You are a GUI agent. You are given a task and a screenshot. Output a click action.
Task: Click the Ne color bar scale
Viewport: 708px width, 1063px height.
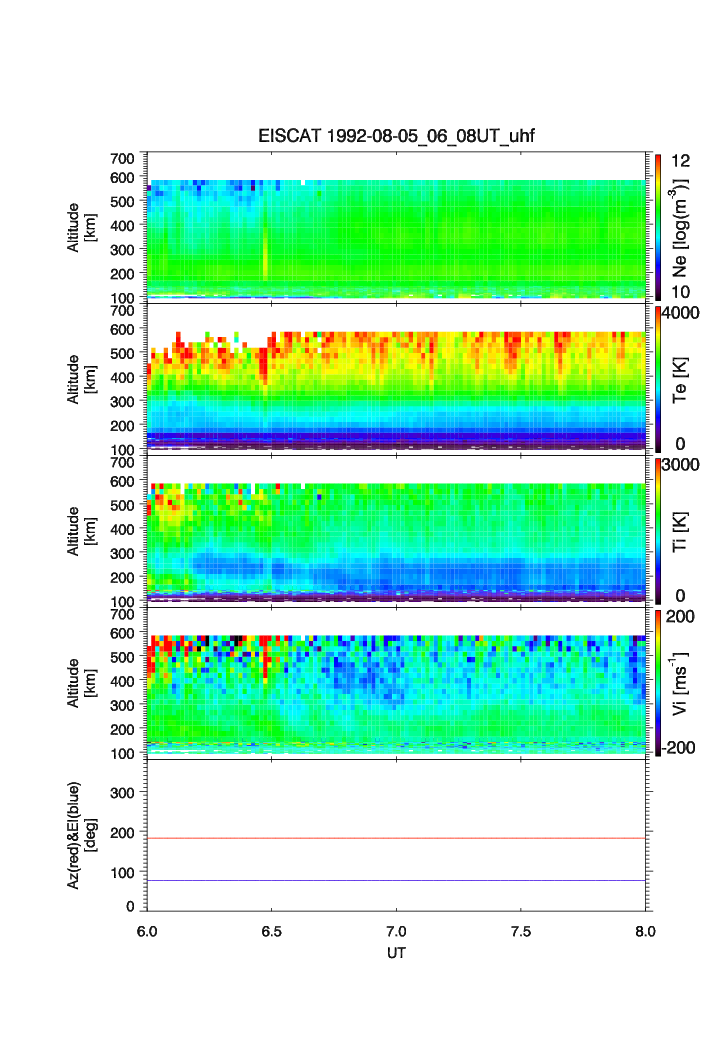(658, 227)
